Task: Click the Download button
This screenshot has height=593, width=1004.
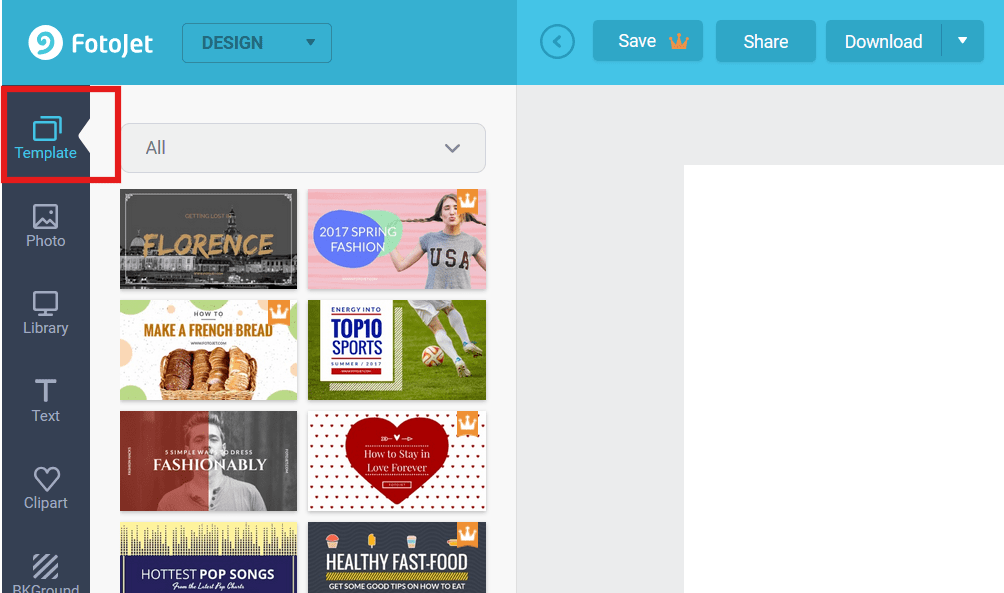Action: tap(883, 41)
